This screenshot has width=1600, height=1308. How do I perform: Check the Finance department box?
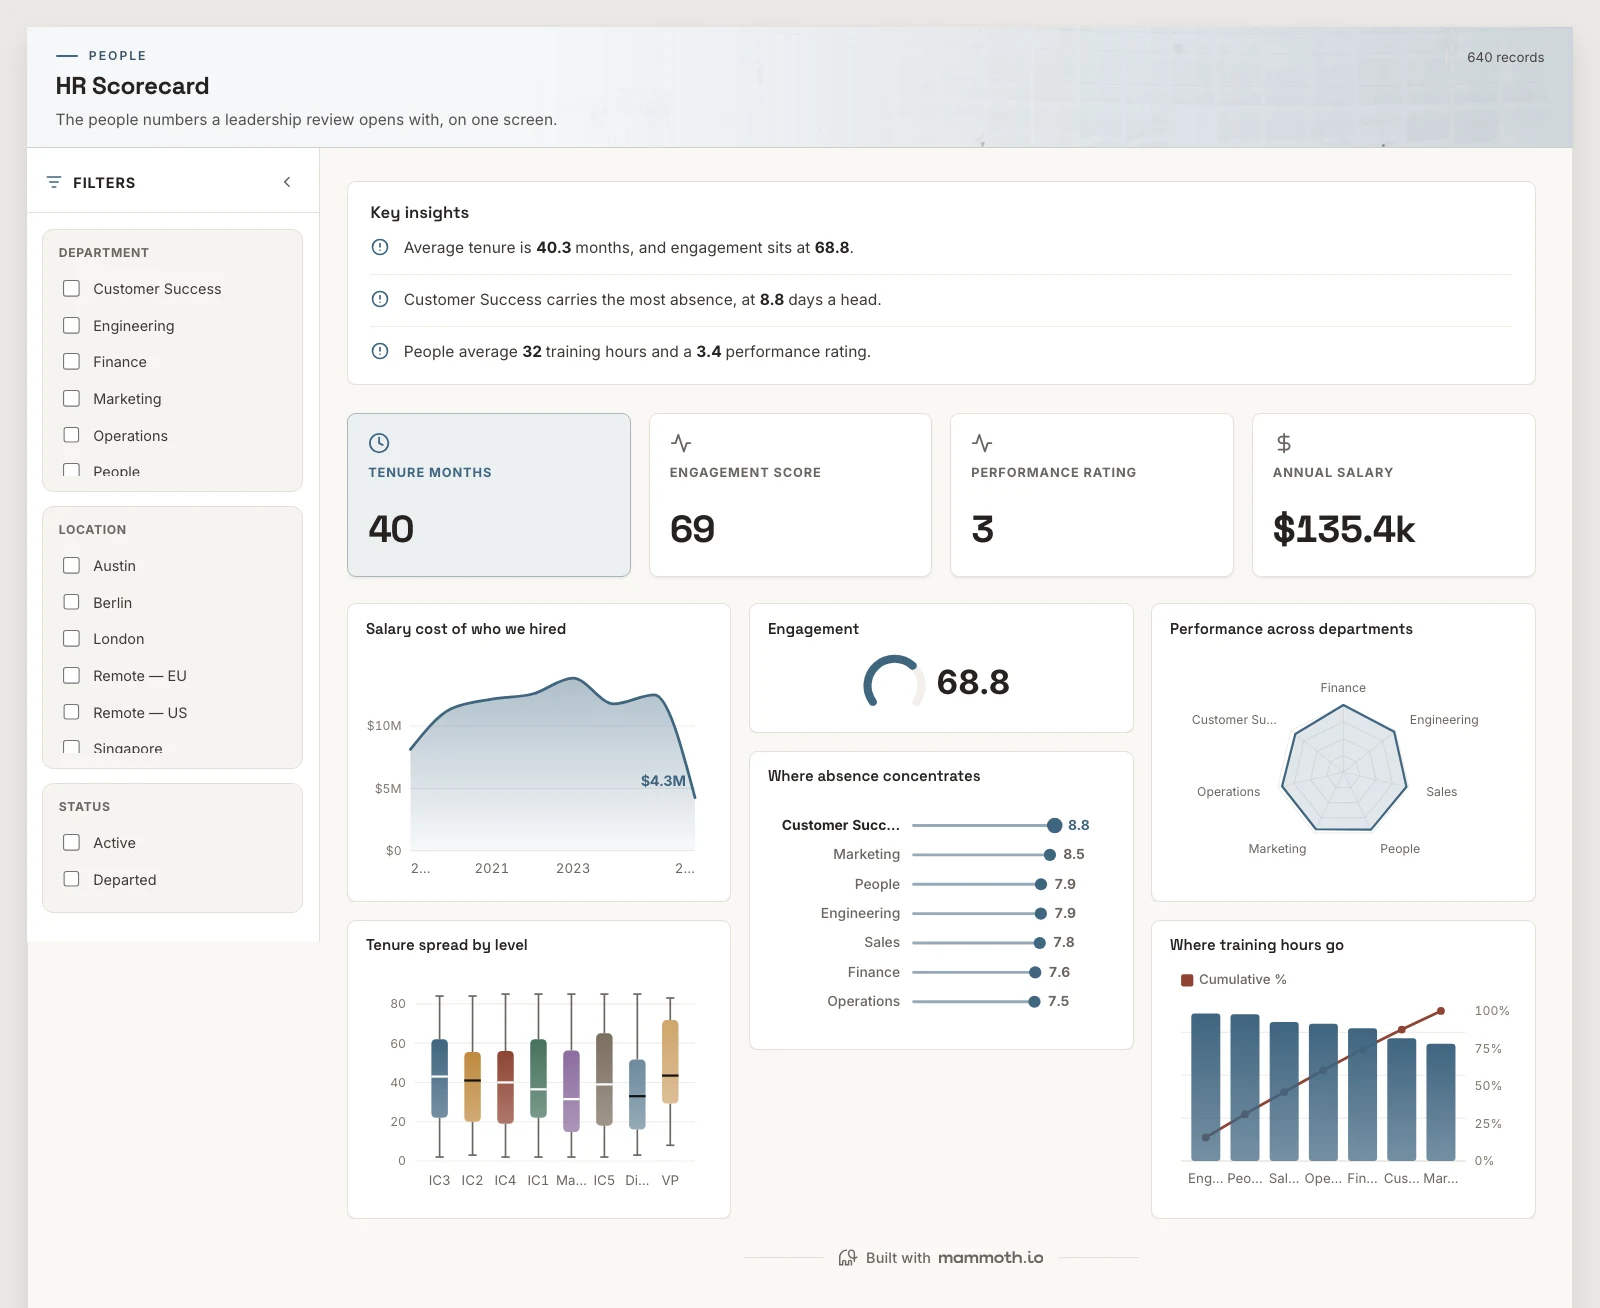[x=71, y=361]
